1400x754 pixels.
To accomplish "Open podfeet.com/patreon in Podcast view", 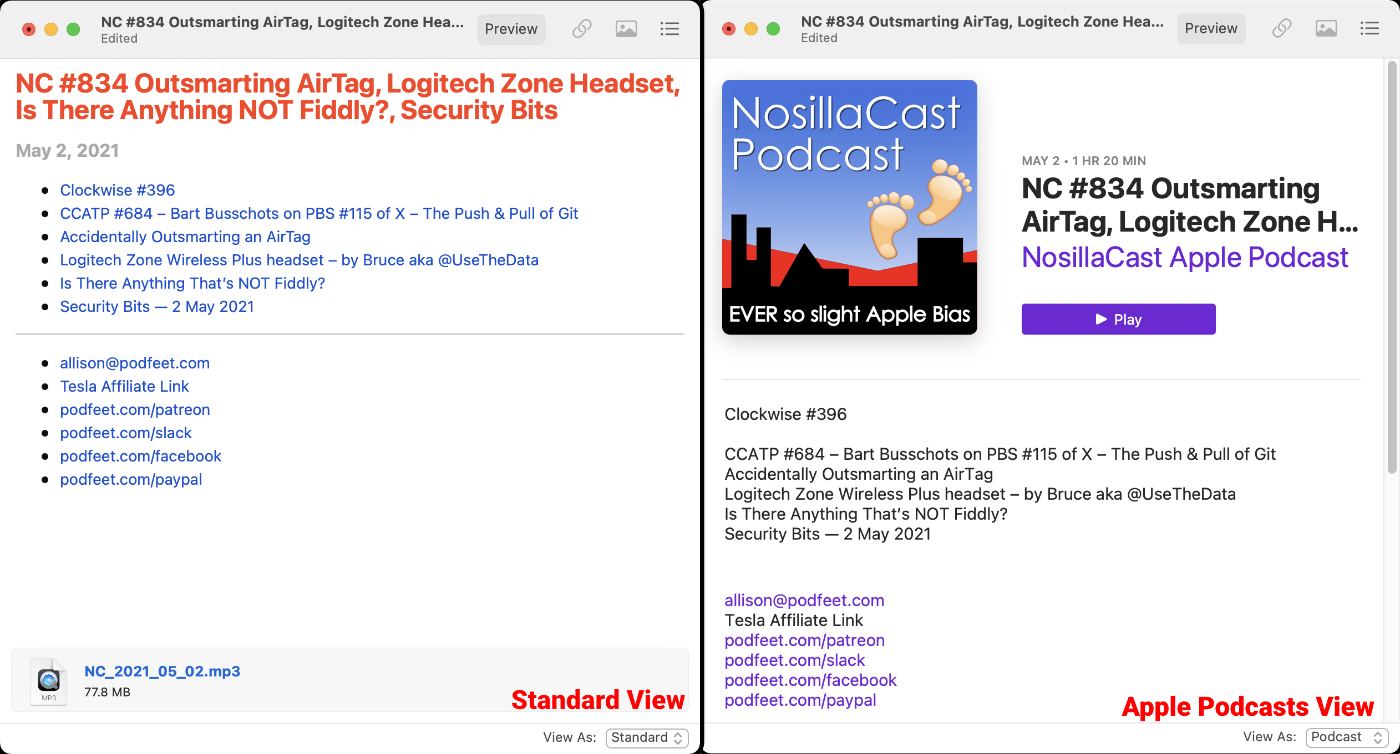I will coord(804,640).
